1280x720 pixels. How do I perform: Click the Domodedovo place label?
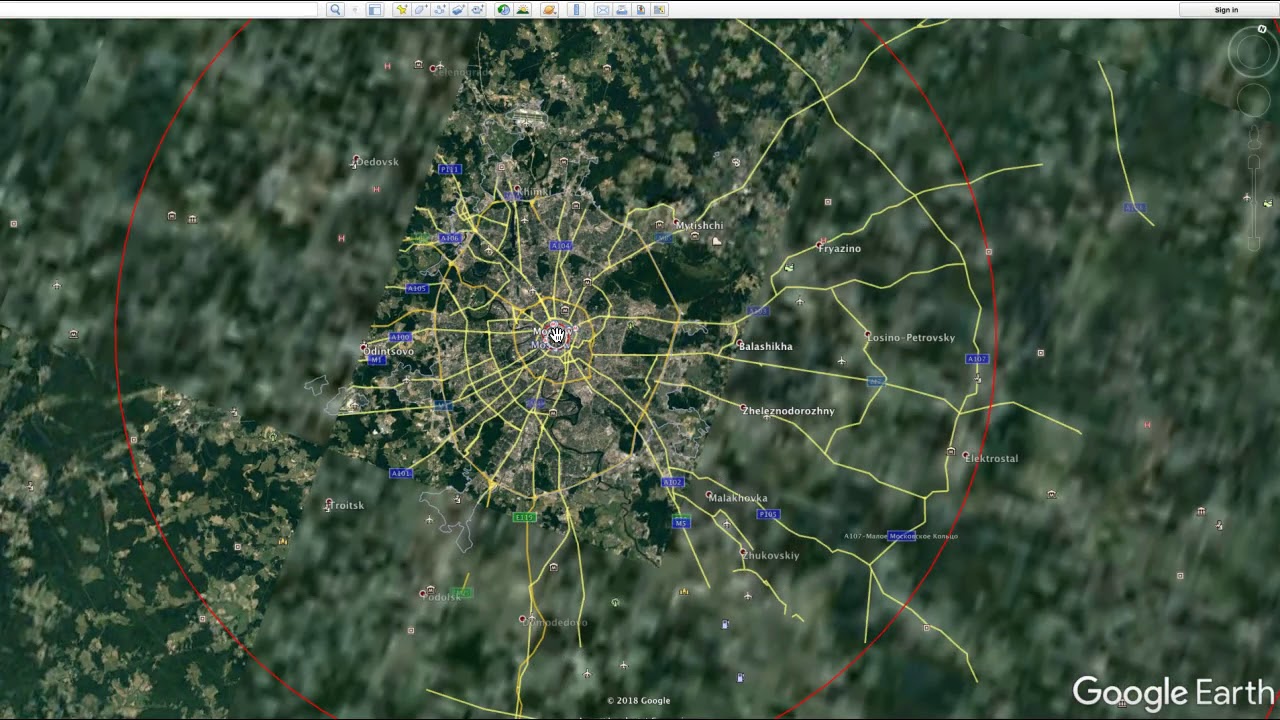coord(557,622)
